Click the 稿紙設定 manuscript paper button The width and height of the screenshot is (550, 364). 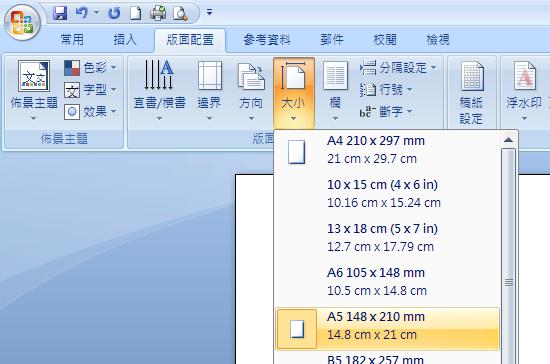point(471,93)
